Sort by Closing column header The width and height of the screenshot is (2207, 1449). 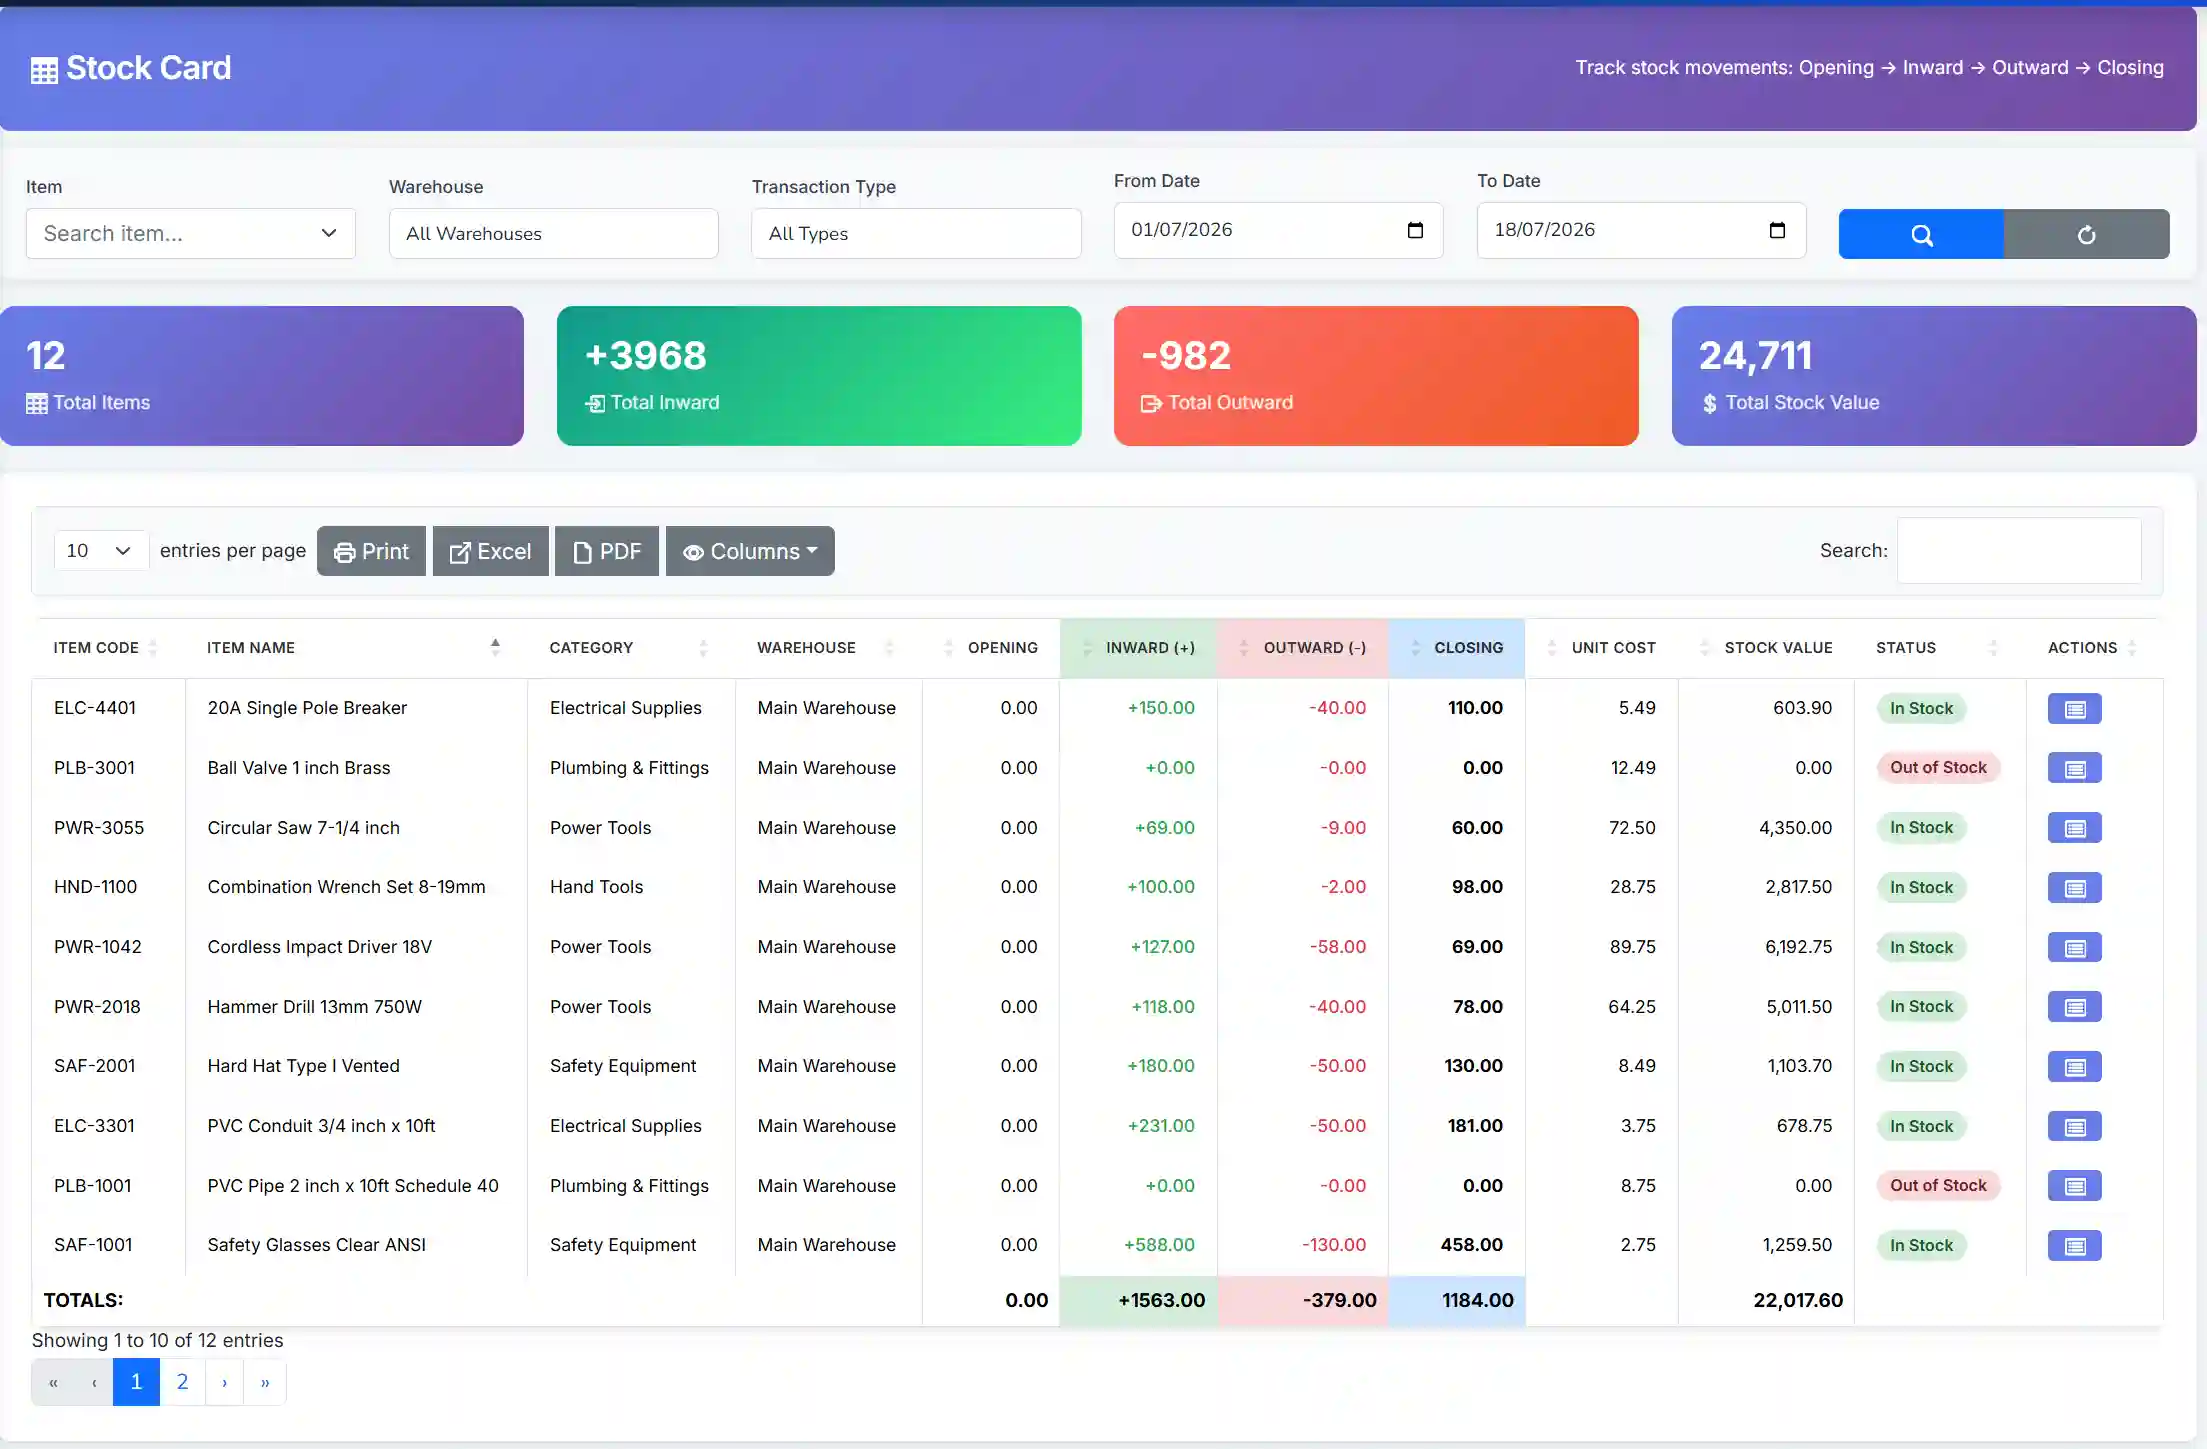point(1457,648)
